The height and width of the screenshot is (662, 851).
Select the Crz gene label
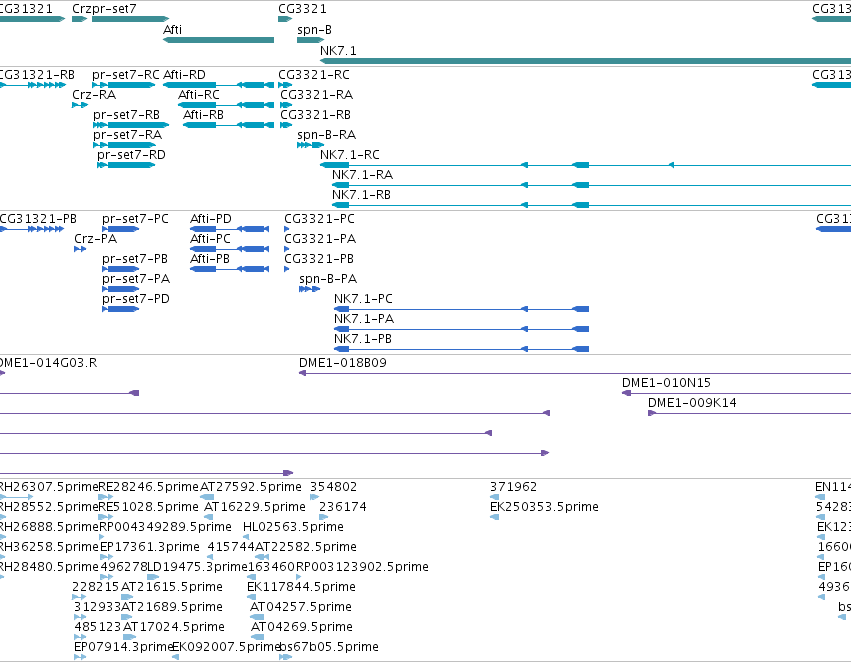pos(82,9)
